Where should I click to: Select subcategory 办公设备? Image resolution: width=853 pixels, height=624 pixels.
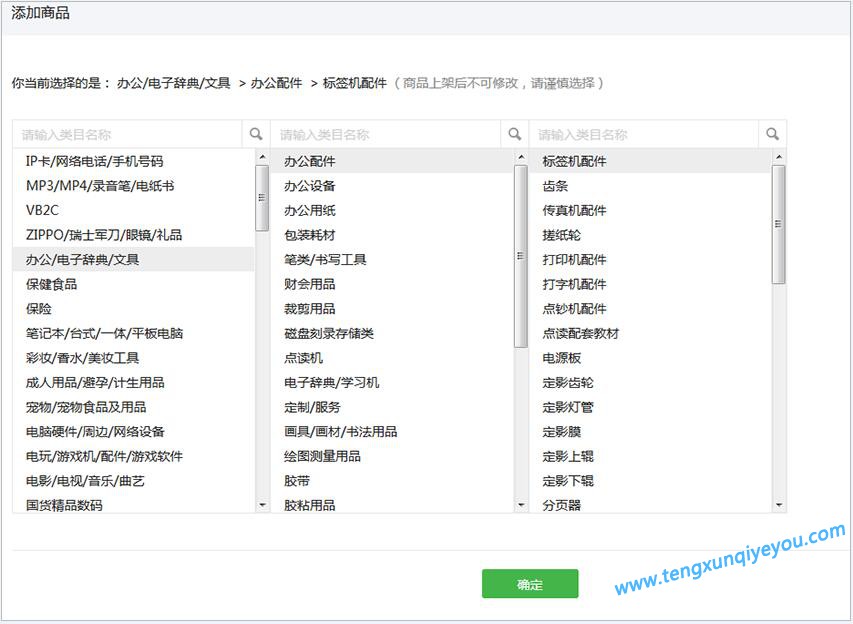pyautogui.click(x=392, y=186)
